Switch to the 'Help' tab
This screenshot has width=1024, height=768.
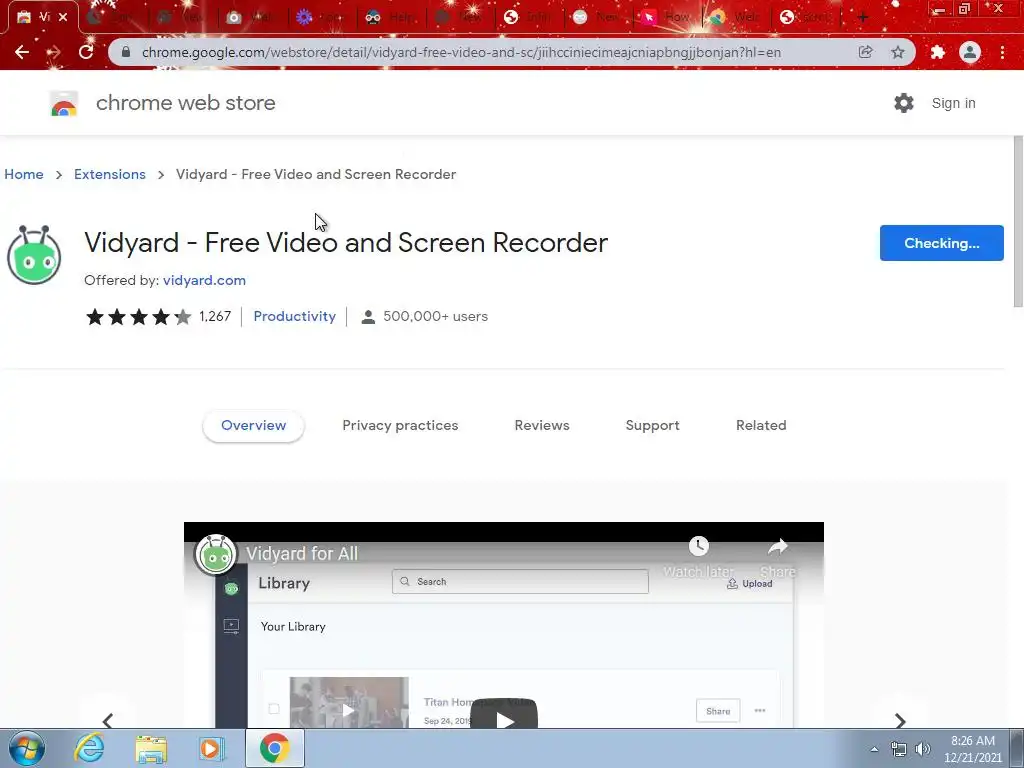pyautogui.click(x=391, y=18)
